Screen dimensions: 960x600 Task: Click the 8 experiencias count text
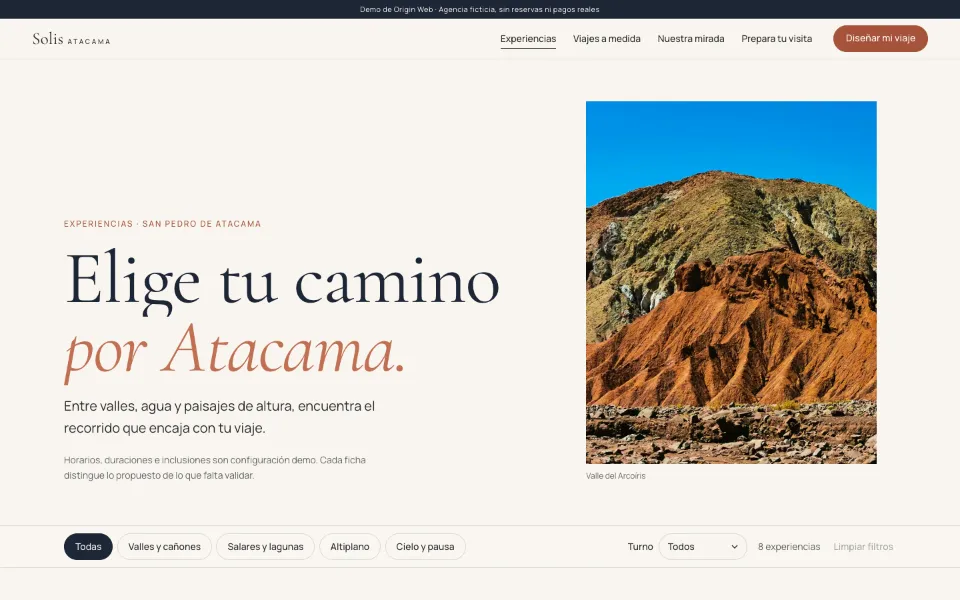point(789,547)
